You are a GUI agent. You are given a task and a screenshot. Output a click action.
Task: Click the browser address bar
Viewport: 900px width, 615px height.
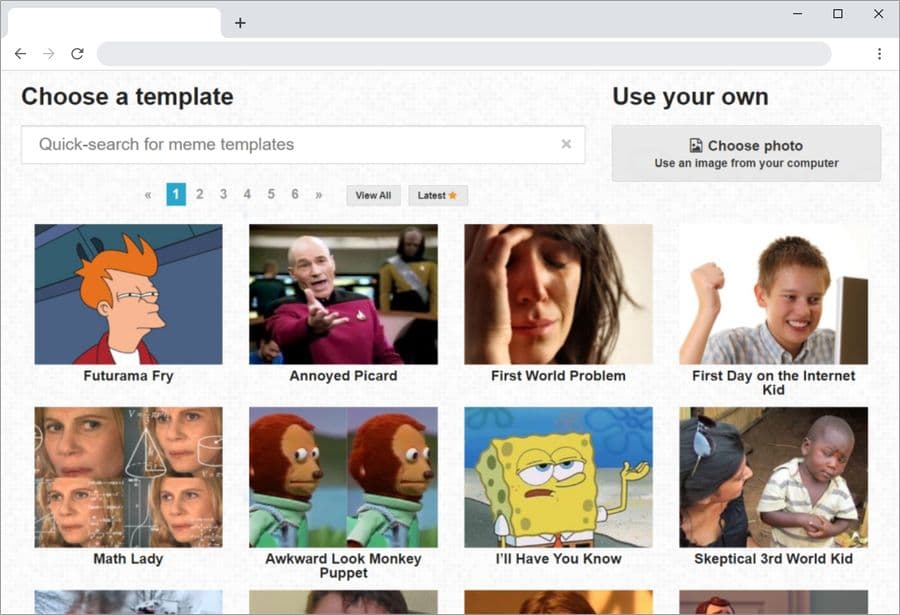(x=464, y=54)
